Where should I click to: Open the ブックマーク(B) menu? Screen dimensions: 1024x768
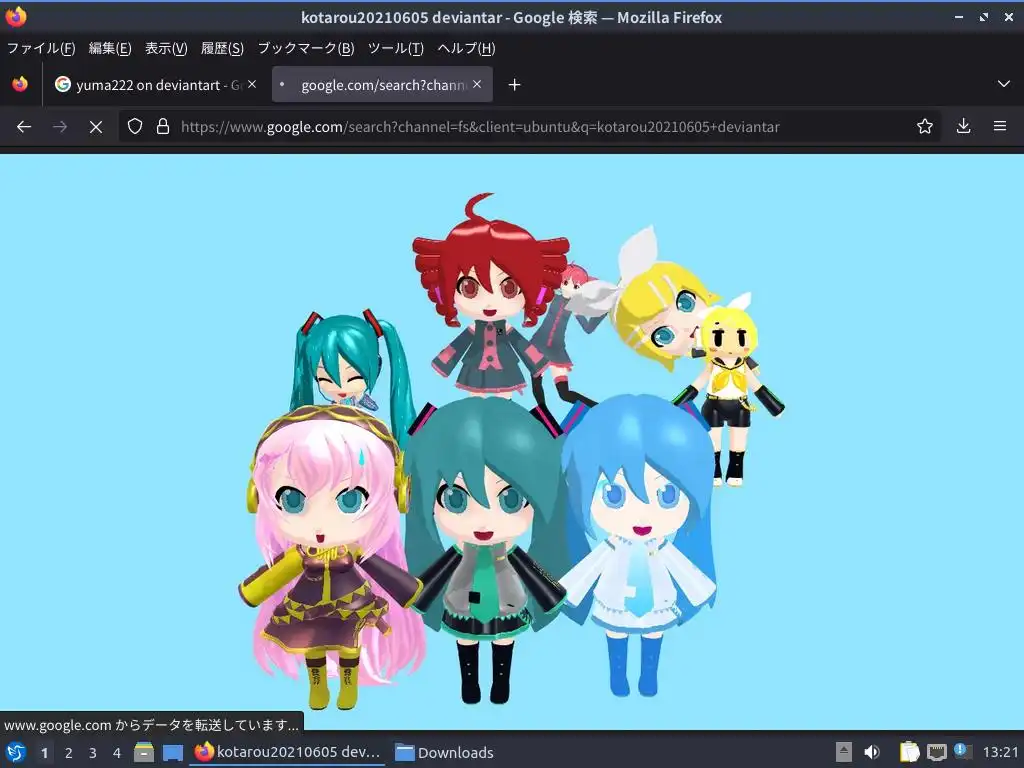tap(306, 48)
